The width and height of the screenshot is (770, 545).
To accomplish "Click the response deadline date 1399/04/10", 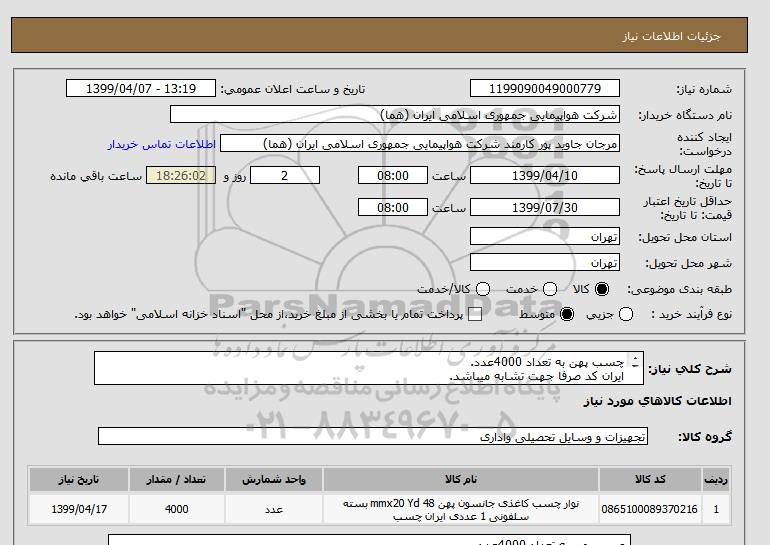I will (x=545, y=175).
